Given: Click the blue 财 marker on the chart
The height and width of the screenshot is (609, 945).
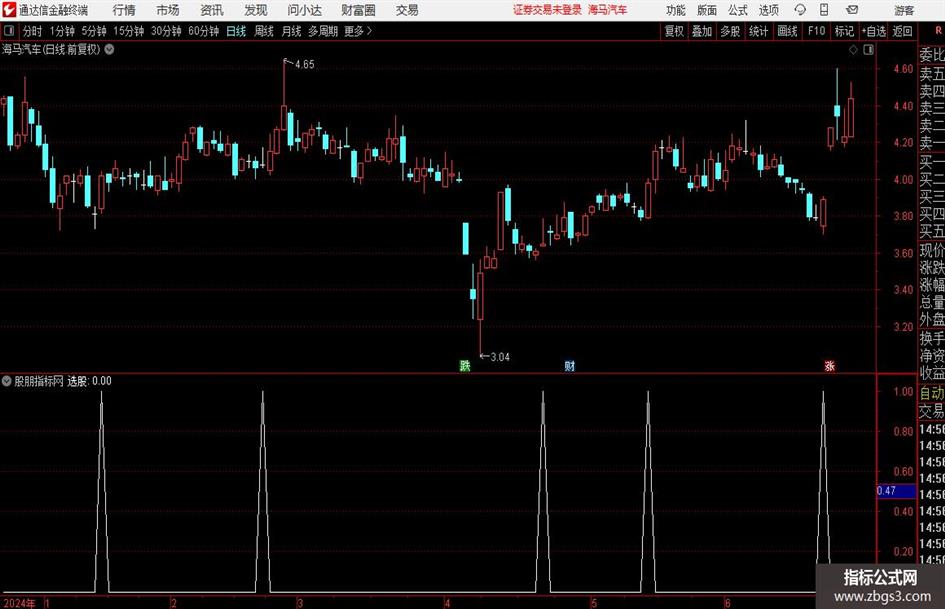Looking at the screenshot, I should 570,365.
